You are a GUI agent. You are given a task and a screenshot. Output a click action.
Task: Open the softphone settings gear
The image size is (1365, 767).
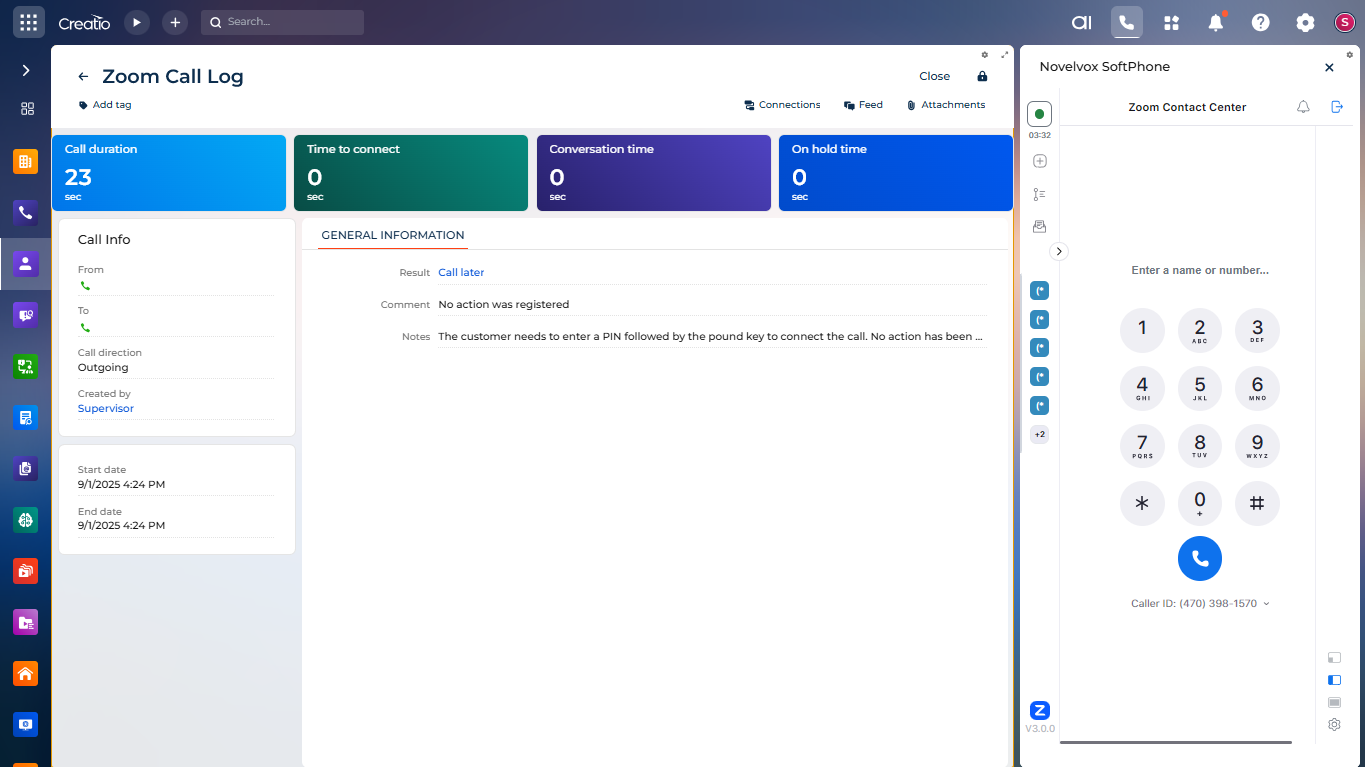click(1334, 724)
